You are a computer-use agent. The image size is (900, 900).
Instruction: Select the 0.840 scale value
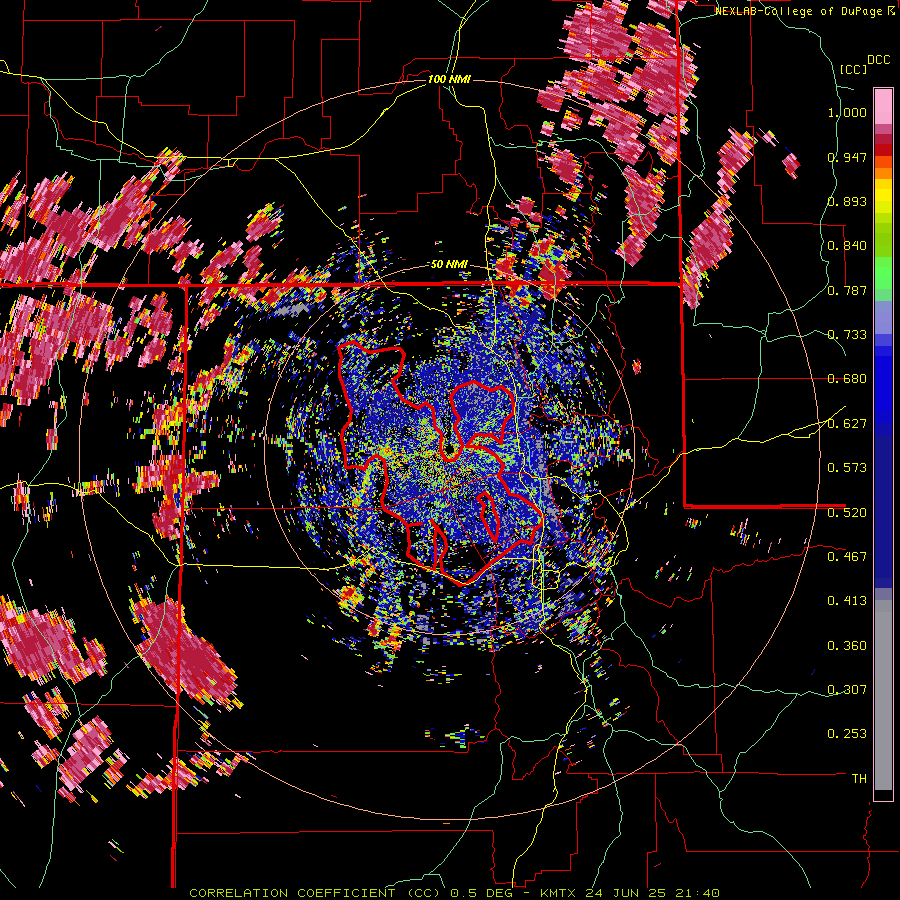click(x=847, y=246)
